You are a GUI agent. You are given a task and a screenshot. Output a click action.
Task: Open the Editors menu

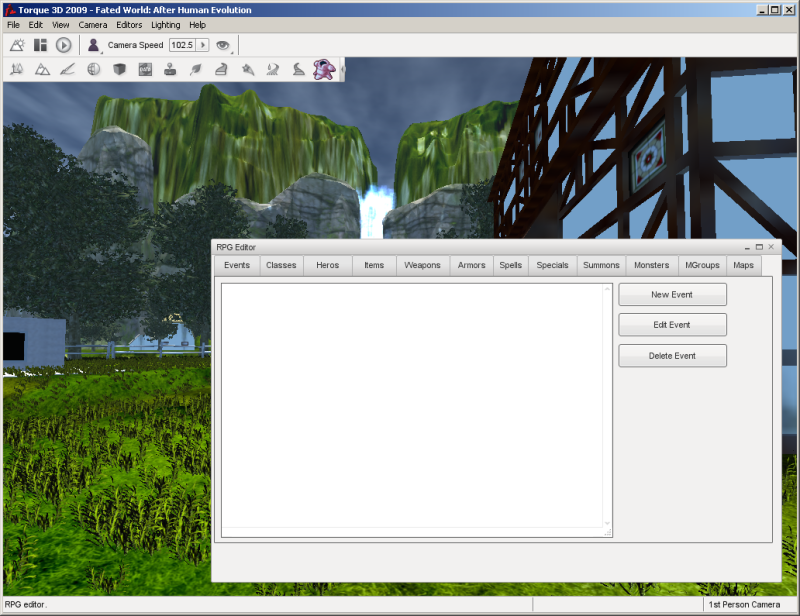pyautogui.click(x=129, y=24)
